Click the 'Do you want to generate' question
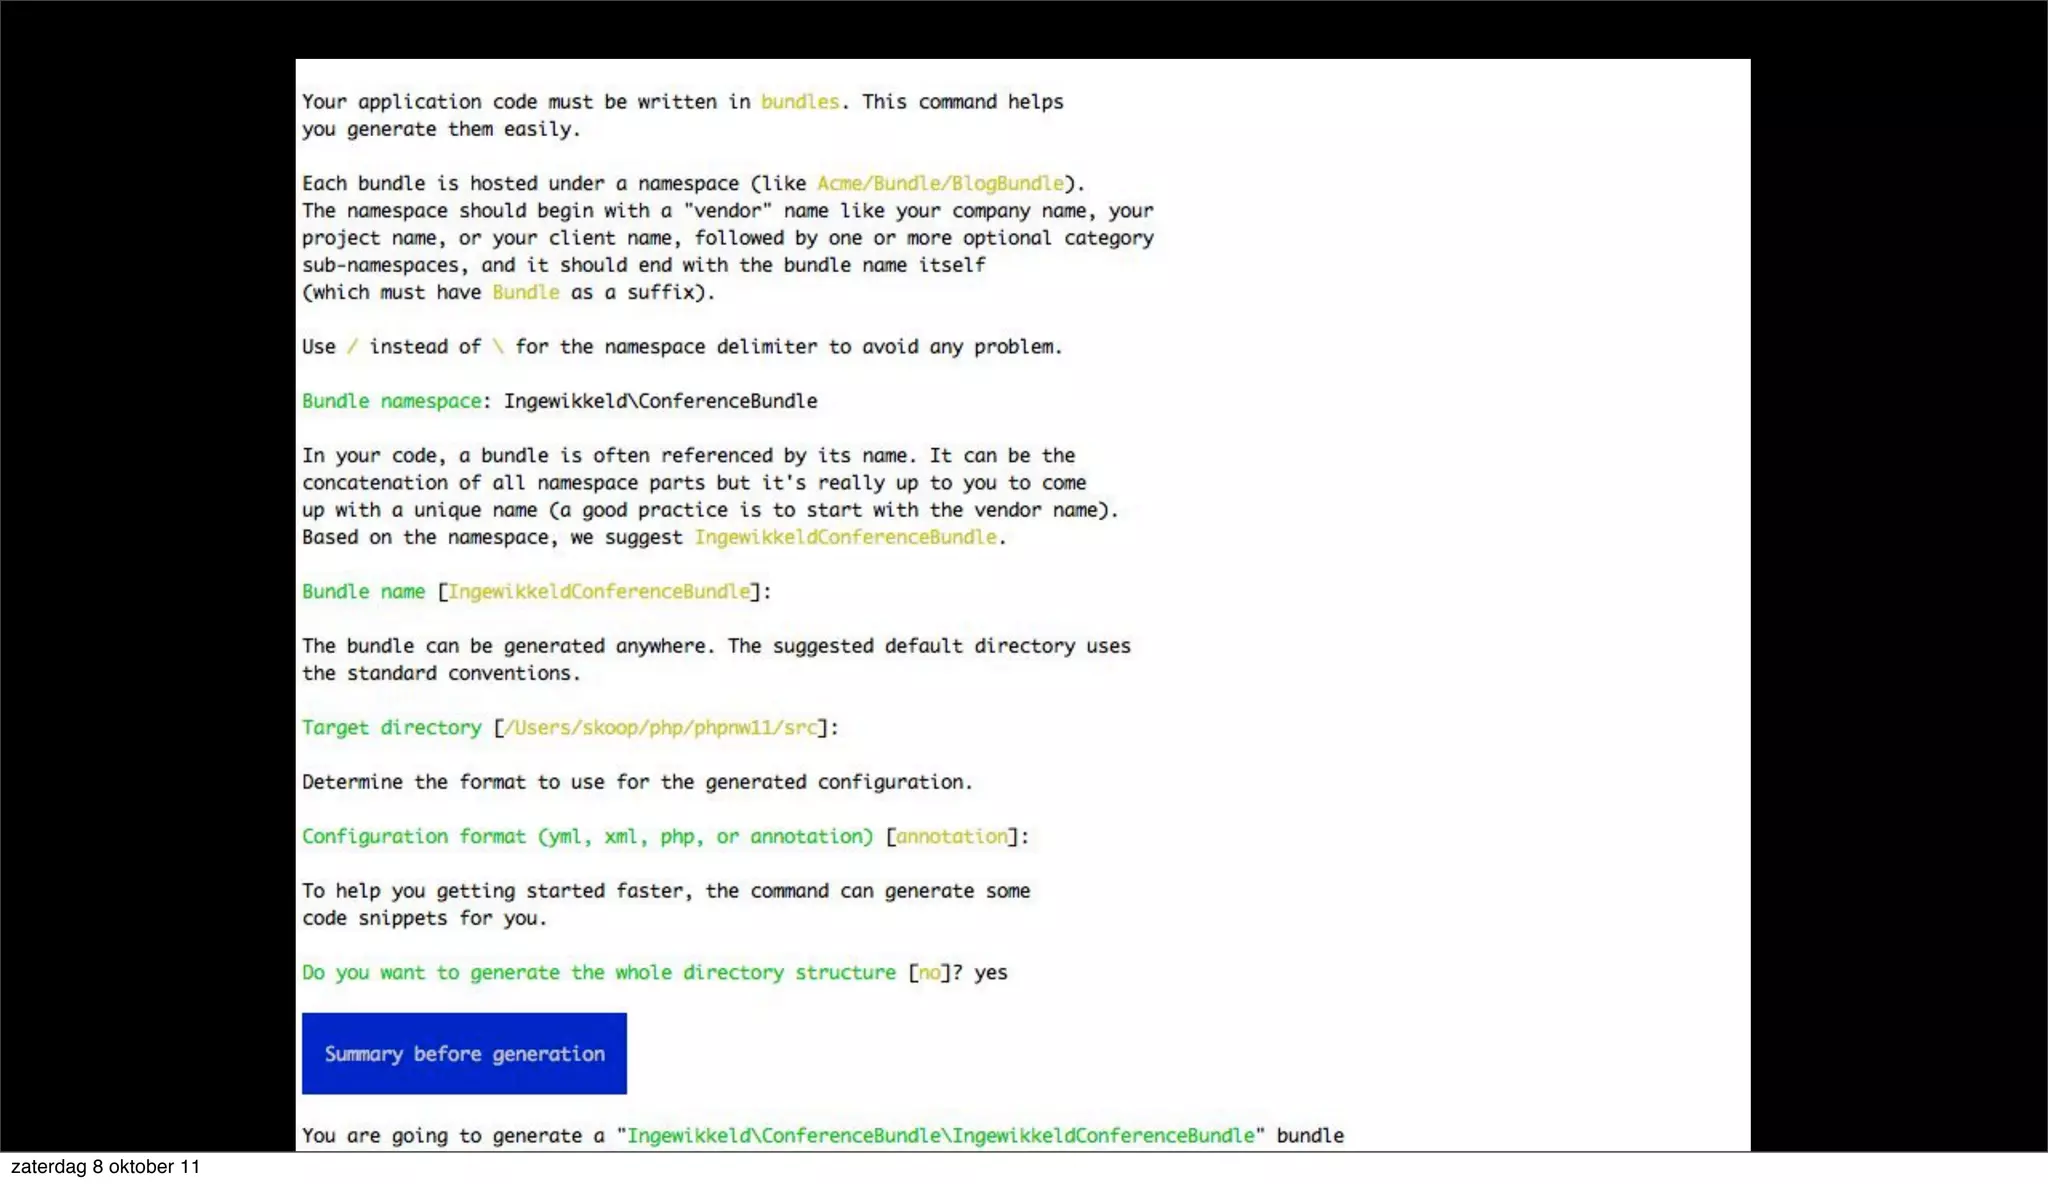 (x=598, y=973)
